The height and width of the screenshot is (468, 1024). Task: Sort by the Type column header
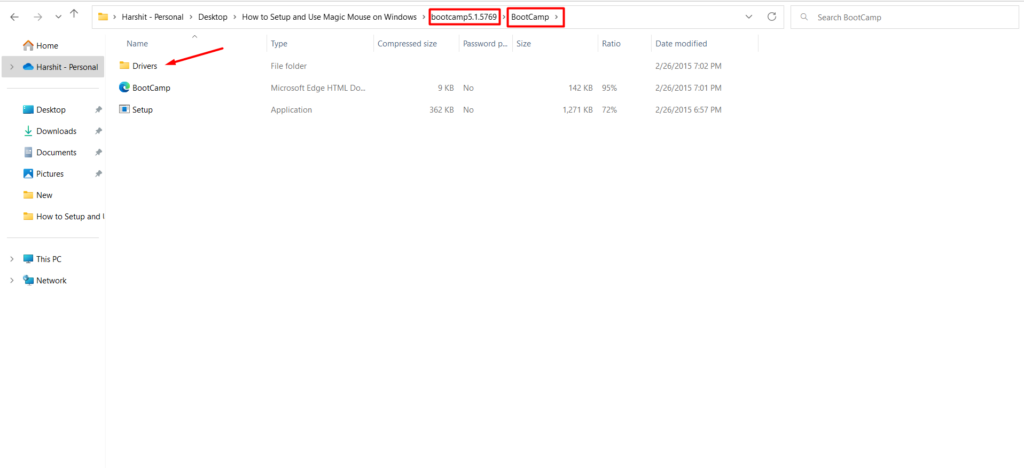pos(279,44)
